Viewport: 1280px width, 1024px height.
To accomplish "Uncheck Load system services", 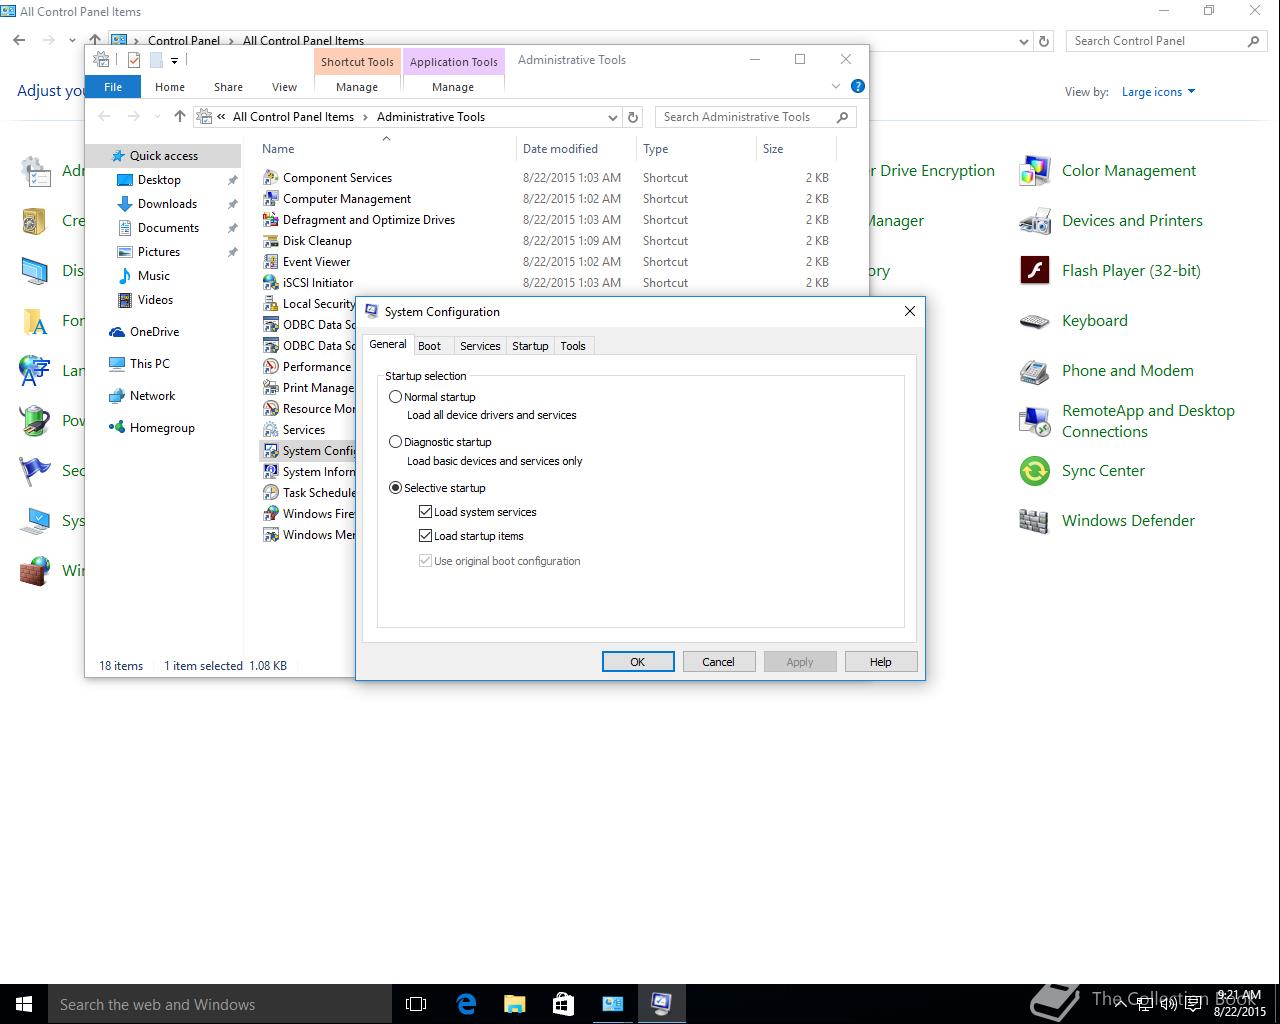I will [425, 512].
